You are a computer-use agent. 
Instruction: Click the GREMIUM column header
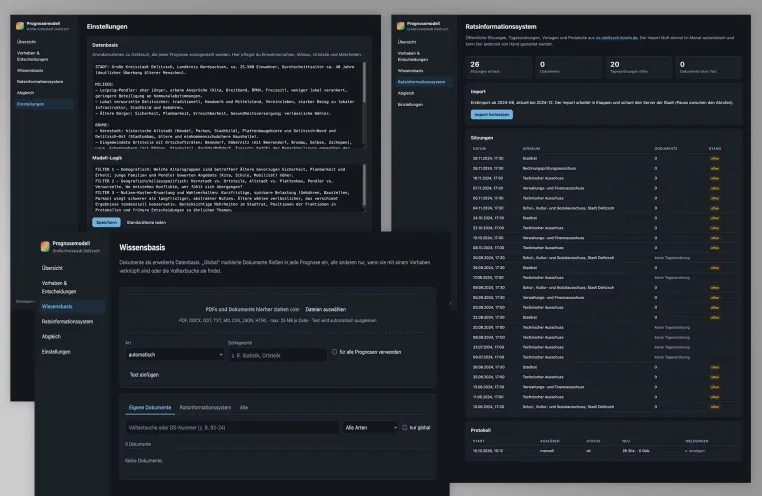tap(531, 149)
